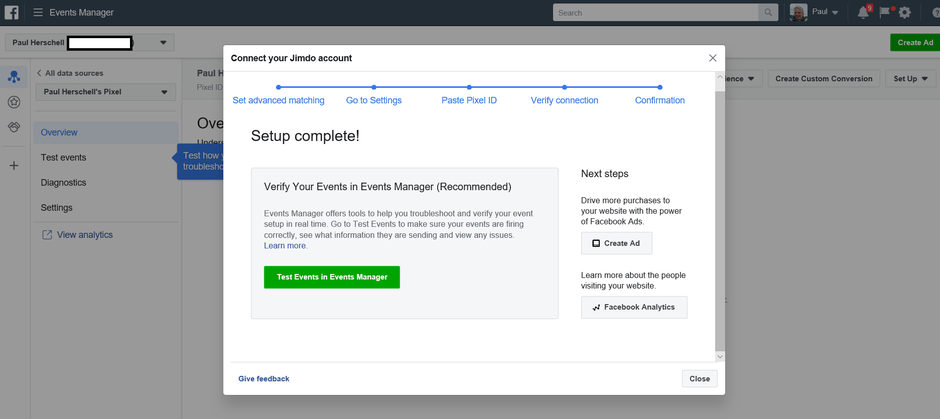
Task: Click the plus add data source icon
Action: pos(14,166)
